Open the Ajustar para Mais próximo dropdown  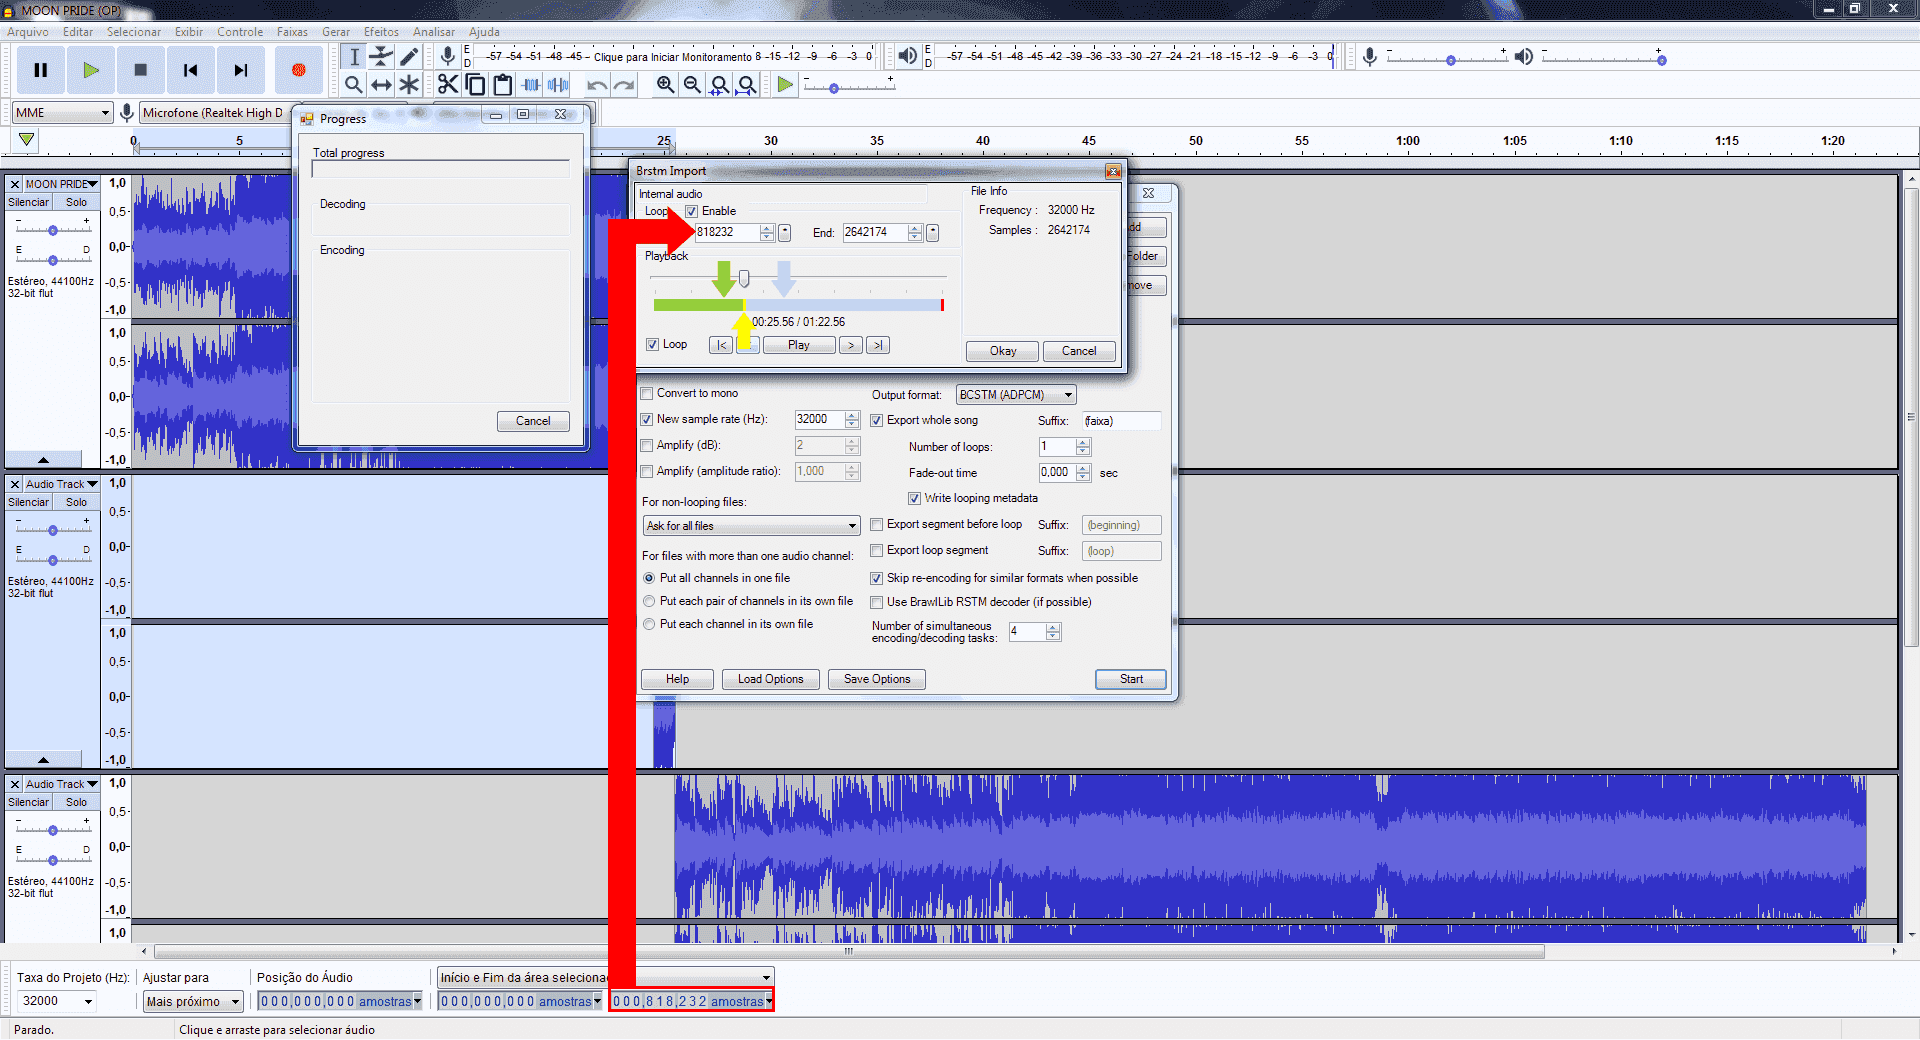point(193,1001)
